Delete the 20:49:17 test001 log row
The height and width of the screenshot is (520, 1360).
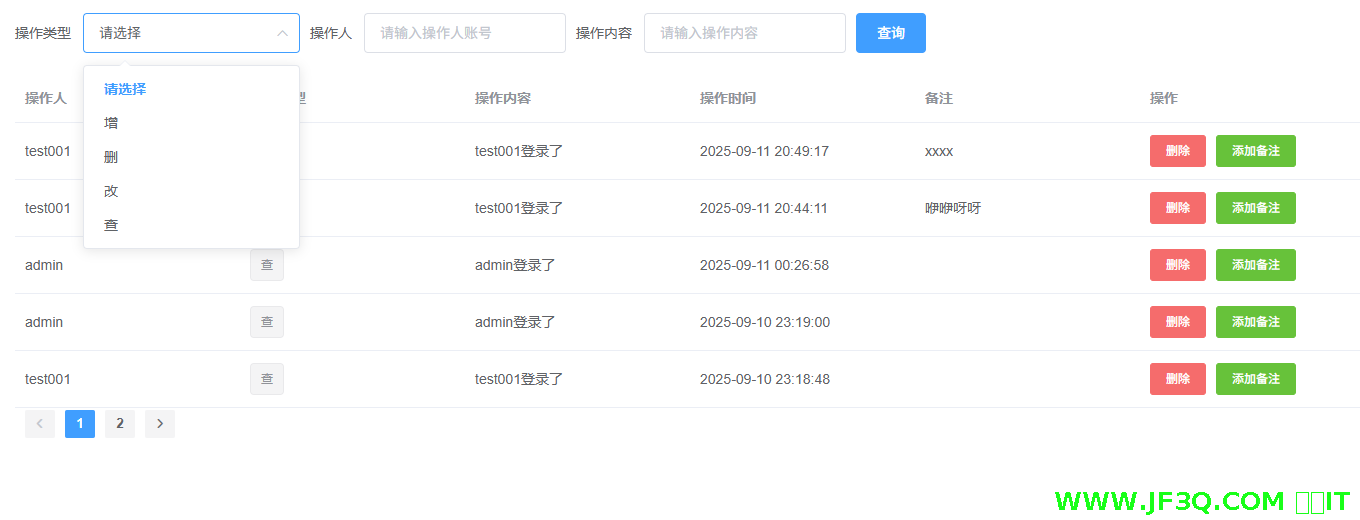point(1177,151)
